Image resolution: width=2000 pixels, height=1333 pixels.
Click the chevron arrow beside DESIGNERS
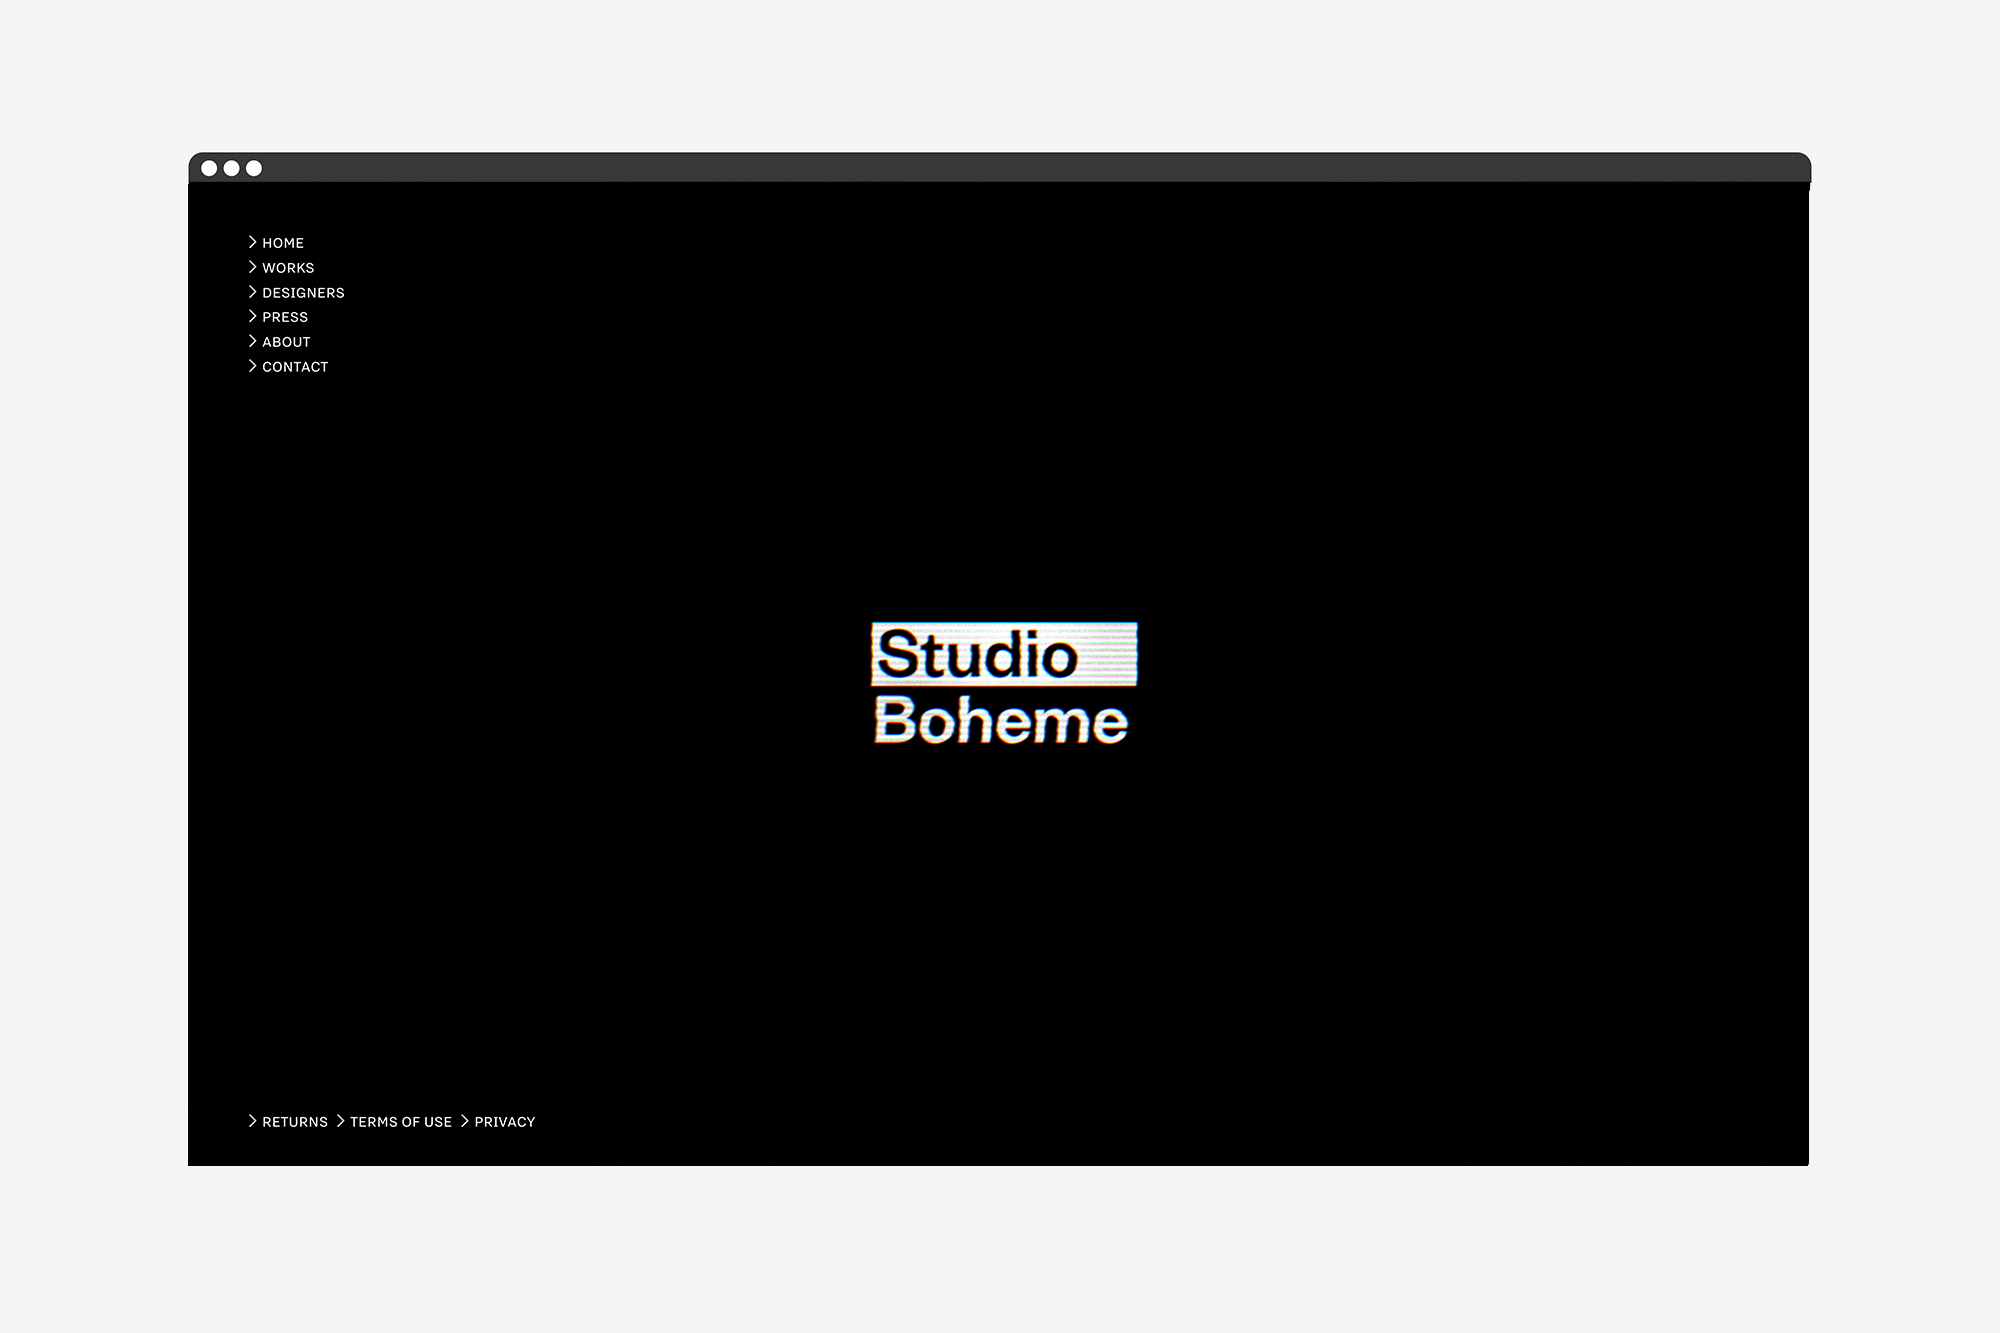click(x=253, y=292)
